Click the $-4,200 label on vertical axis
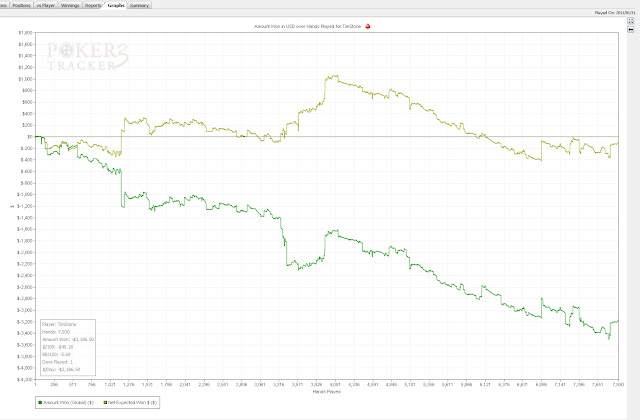Image resolution: width=640 pixels, height=420 pixels. click(24, 380)
